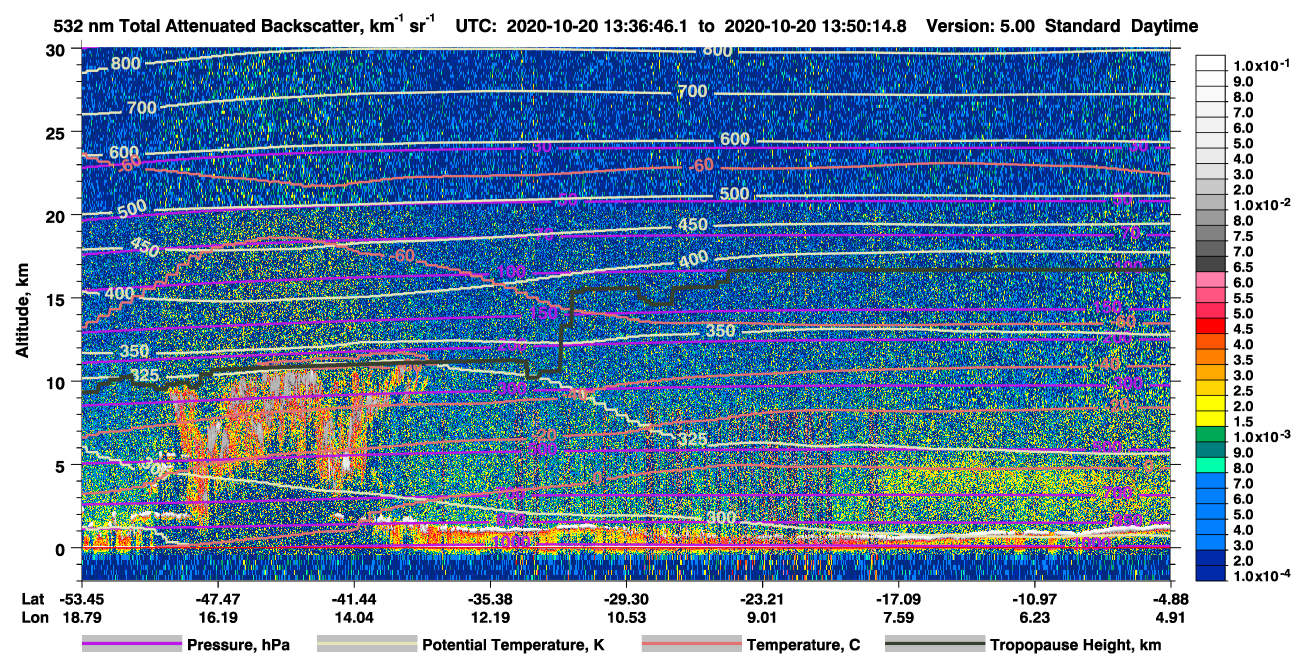
Task: Select latitude value '-10.97'
Action: [1034, 599]
